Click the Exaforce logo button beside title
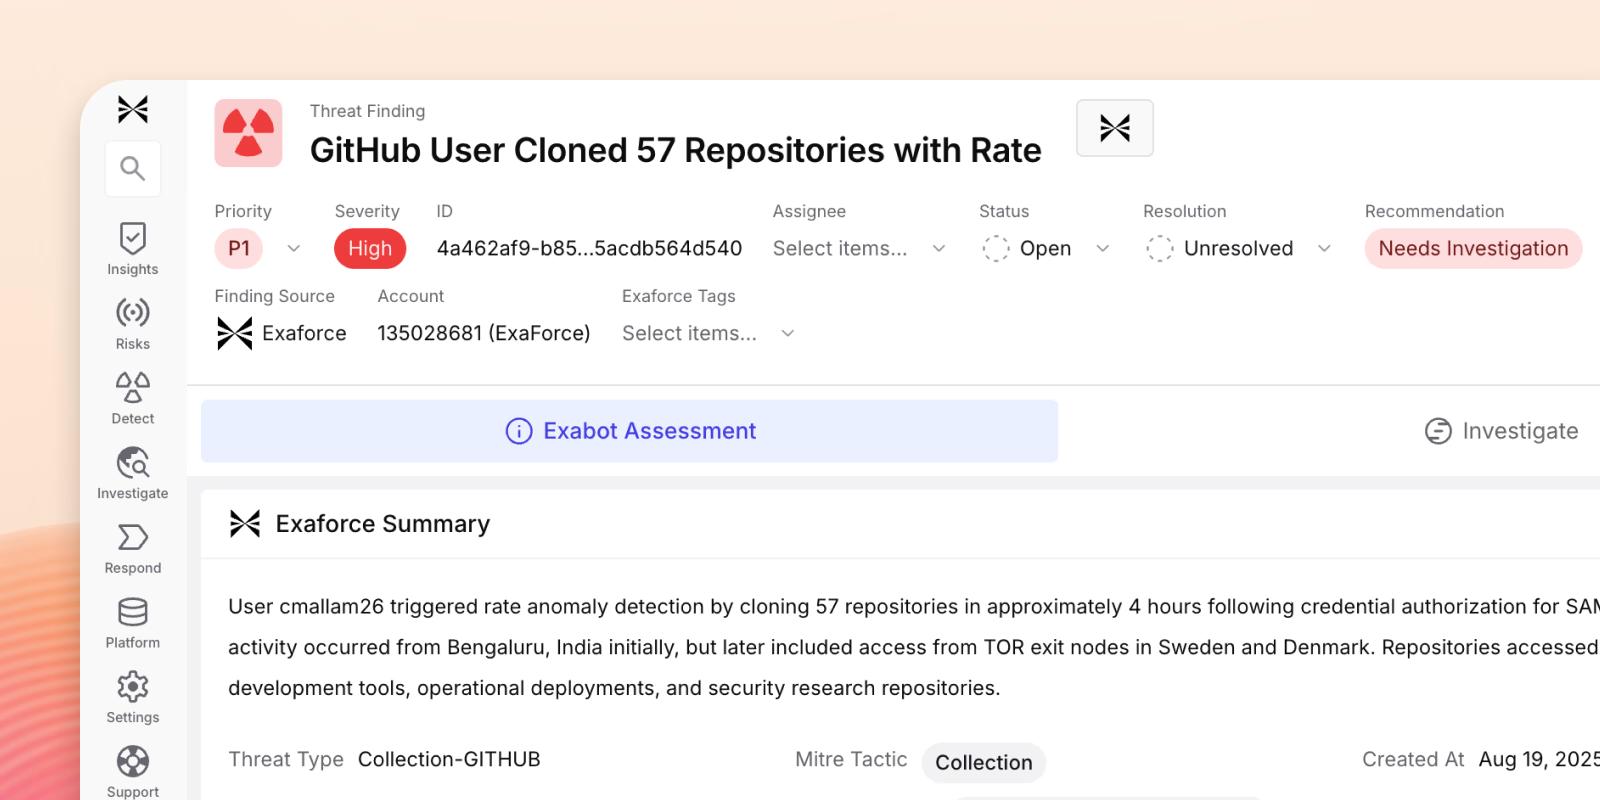Viewport: 1600px width, 800px height. pos(1115,128)
